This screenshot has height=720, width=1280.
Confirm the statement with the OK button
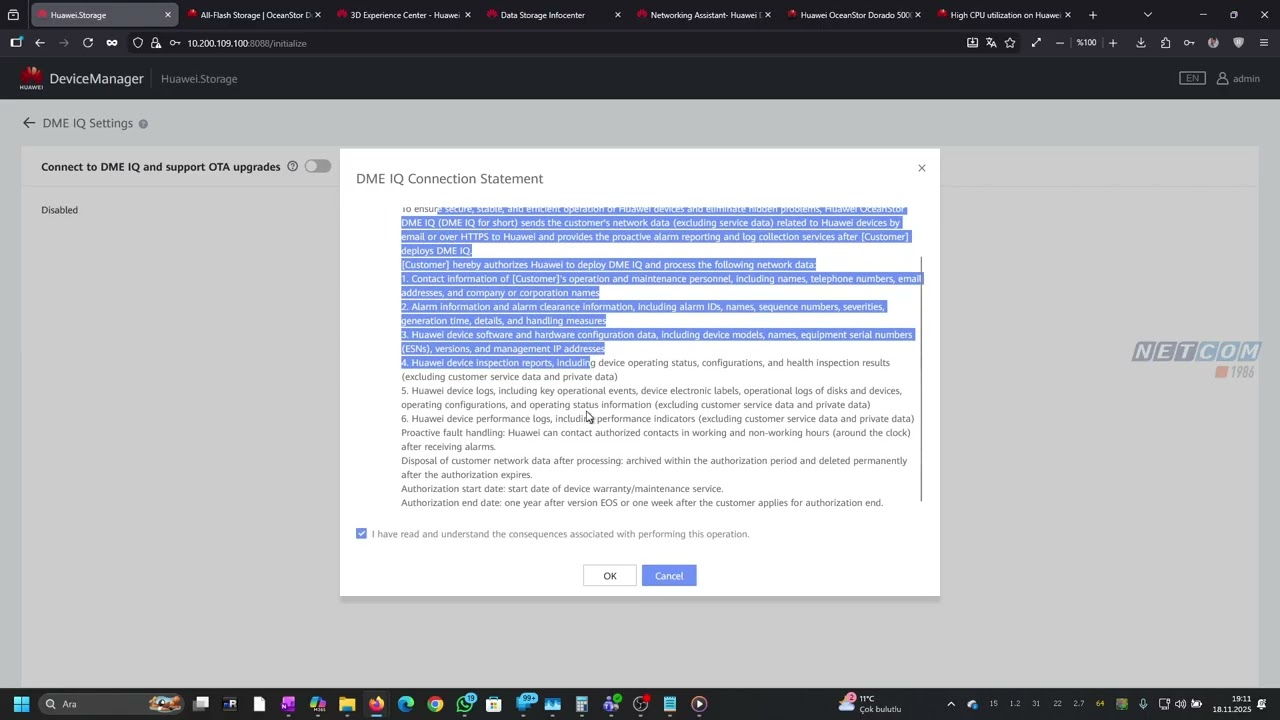(x=610, y=576)
